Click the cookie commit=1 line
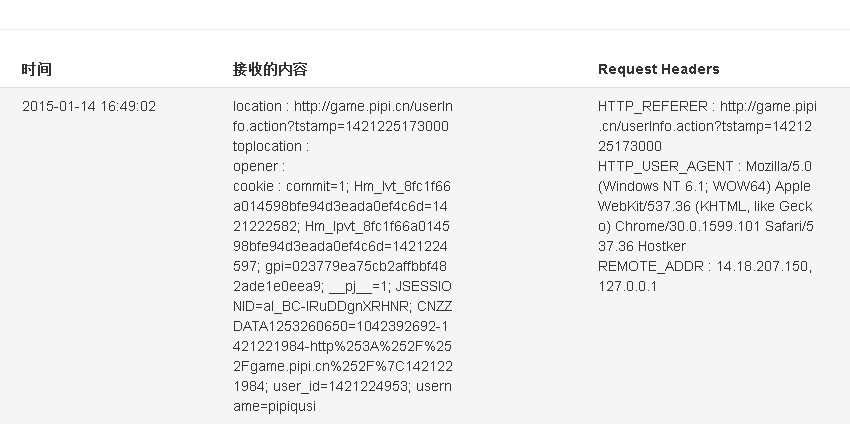Image resolution: width=850 pixels, height=441 pixels. coord(342,186)
